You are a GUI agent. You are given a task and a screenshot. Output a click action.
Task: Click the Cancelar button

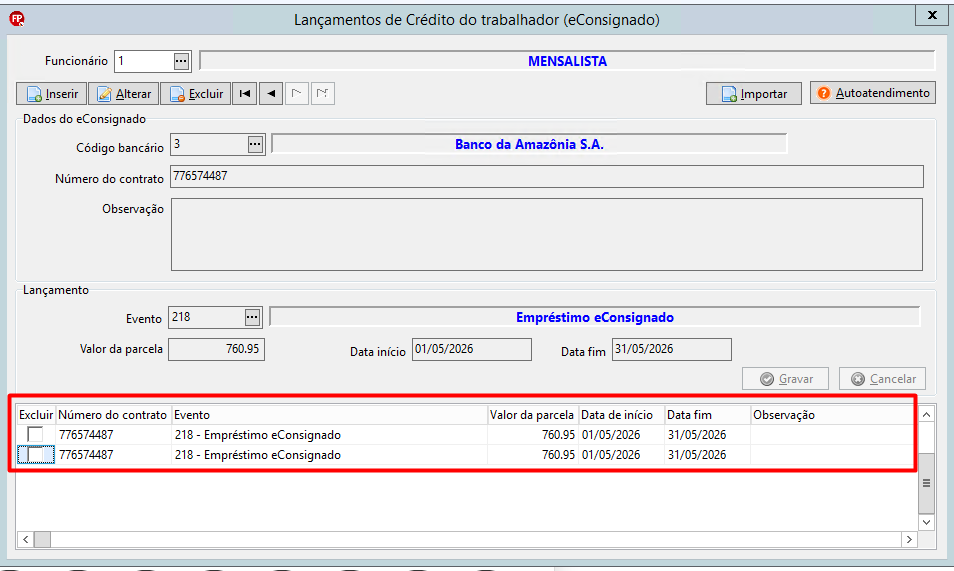(882, 379)
